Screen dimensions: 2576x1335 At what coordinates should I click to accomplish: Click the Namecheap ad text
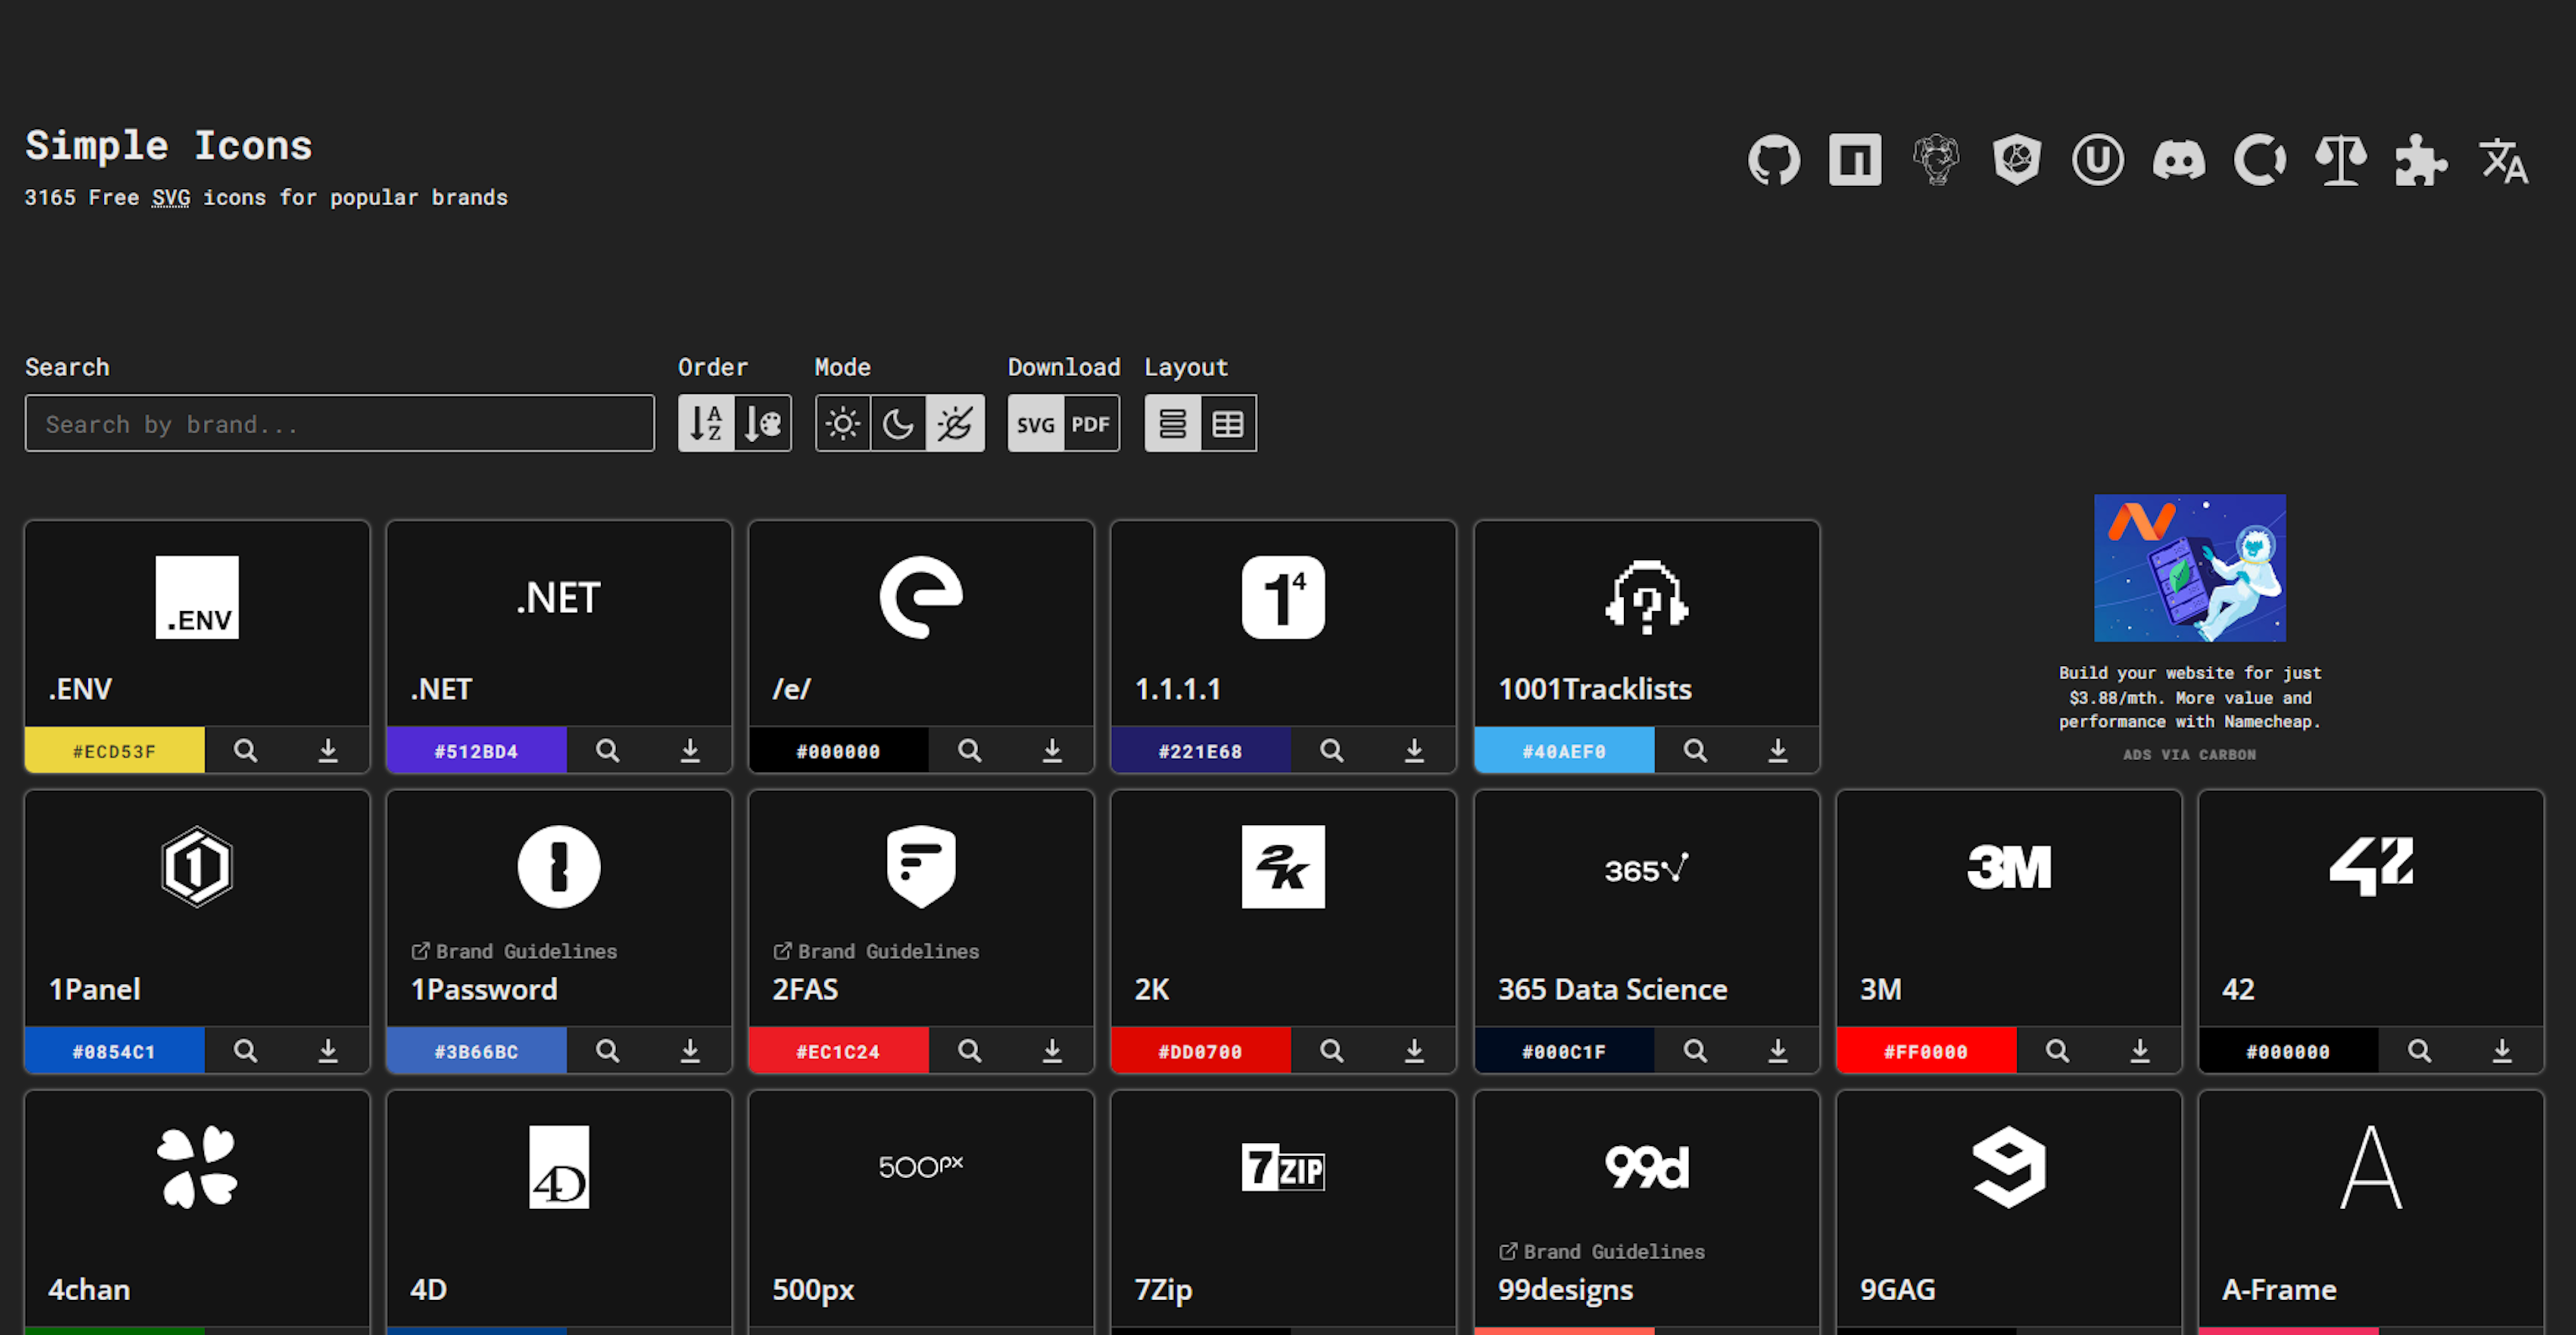2189,697
